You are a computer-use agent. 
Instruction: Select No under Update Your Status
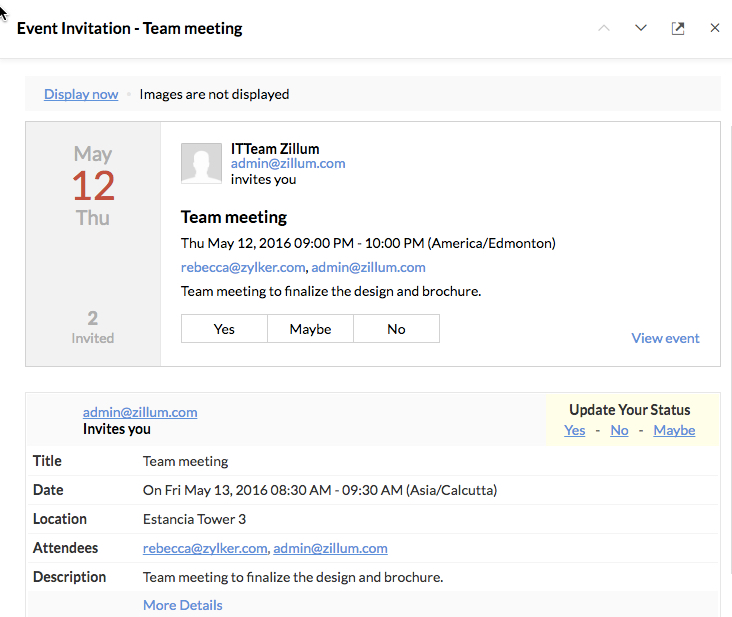(619, 430)
